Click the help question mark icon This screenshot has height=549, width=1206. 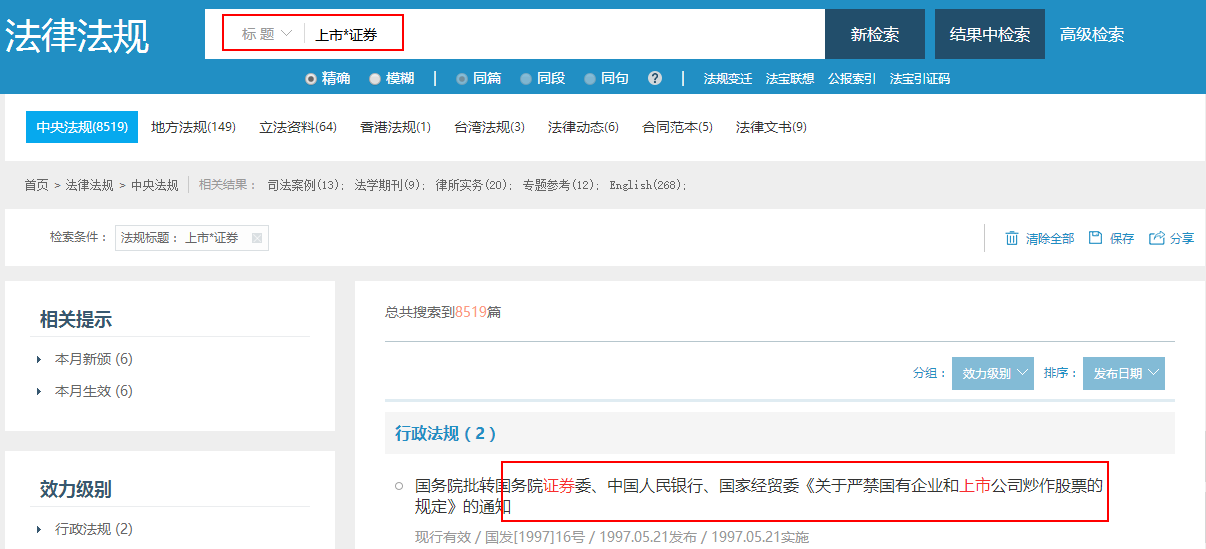click(655, 78)
